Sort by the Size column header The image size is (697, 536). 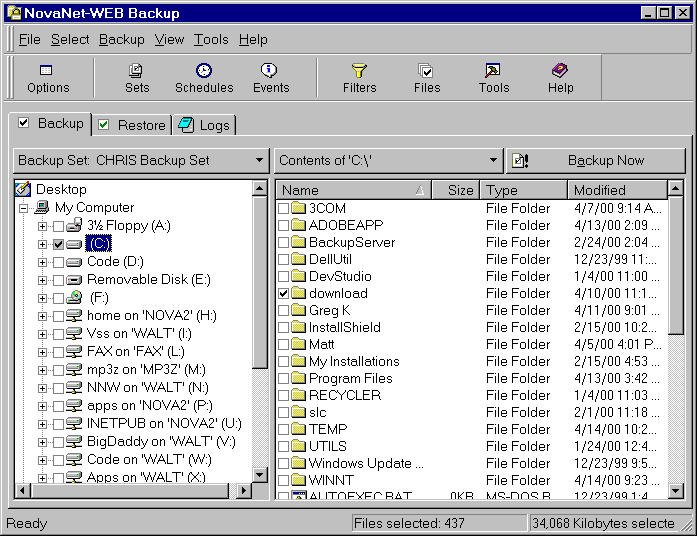pos(456,190)
